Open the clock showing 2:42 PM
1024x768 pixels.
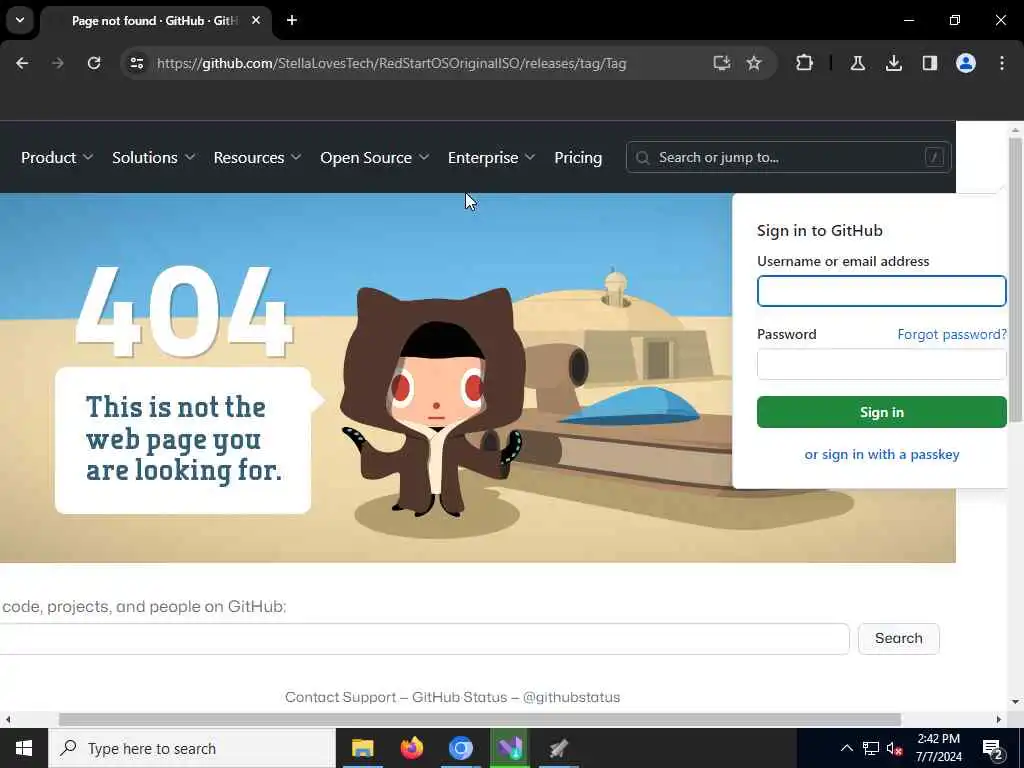938,748
